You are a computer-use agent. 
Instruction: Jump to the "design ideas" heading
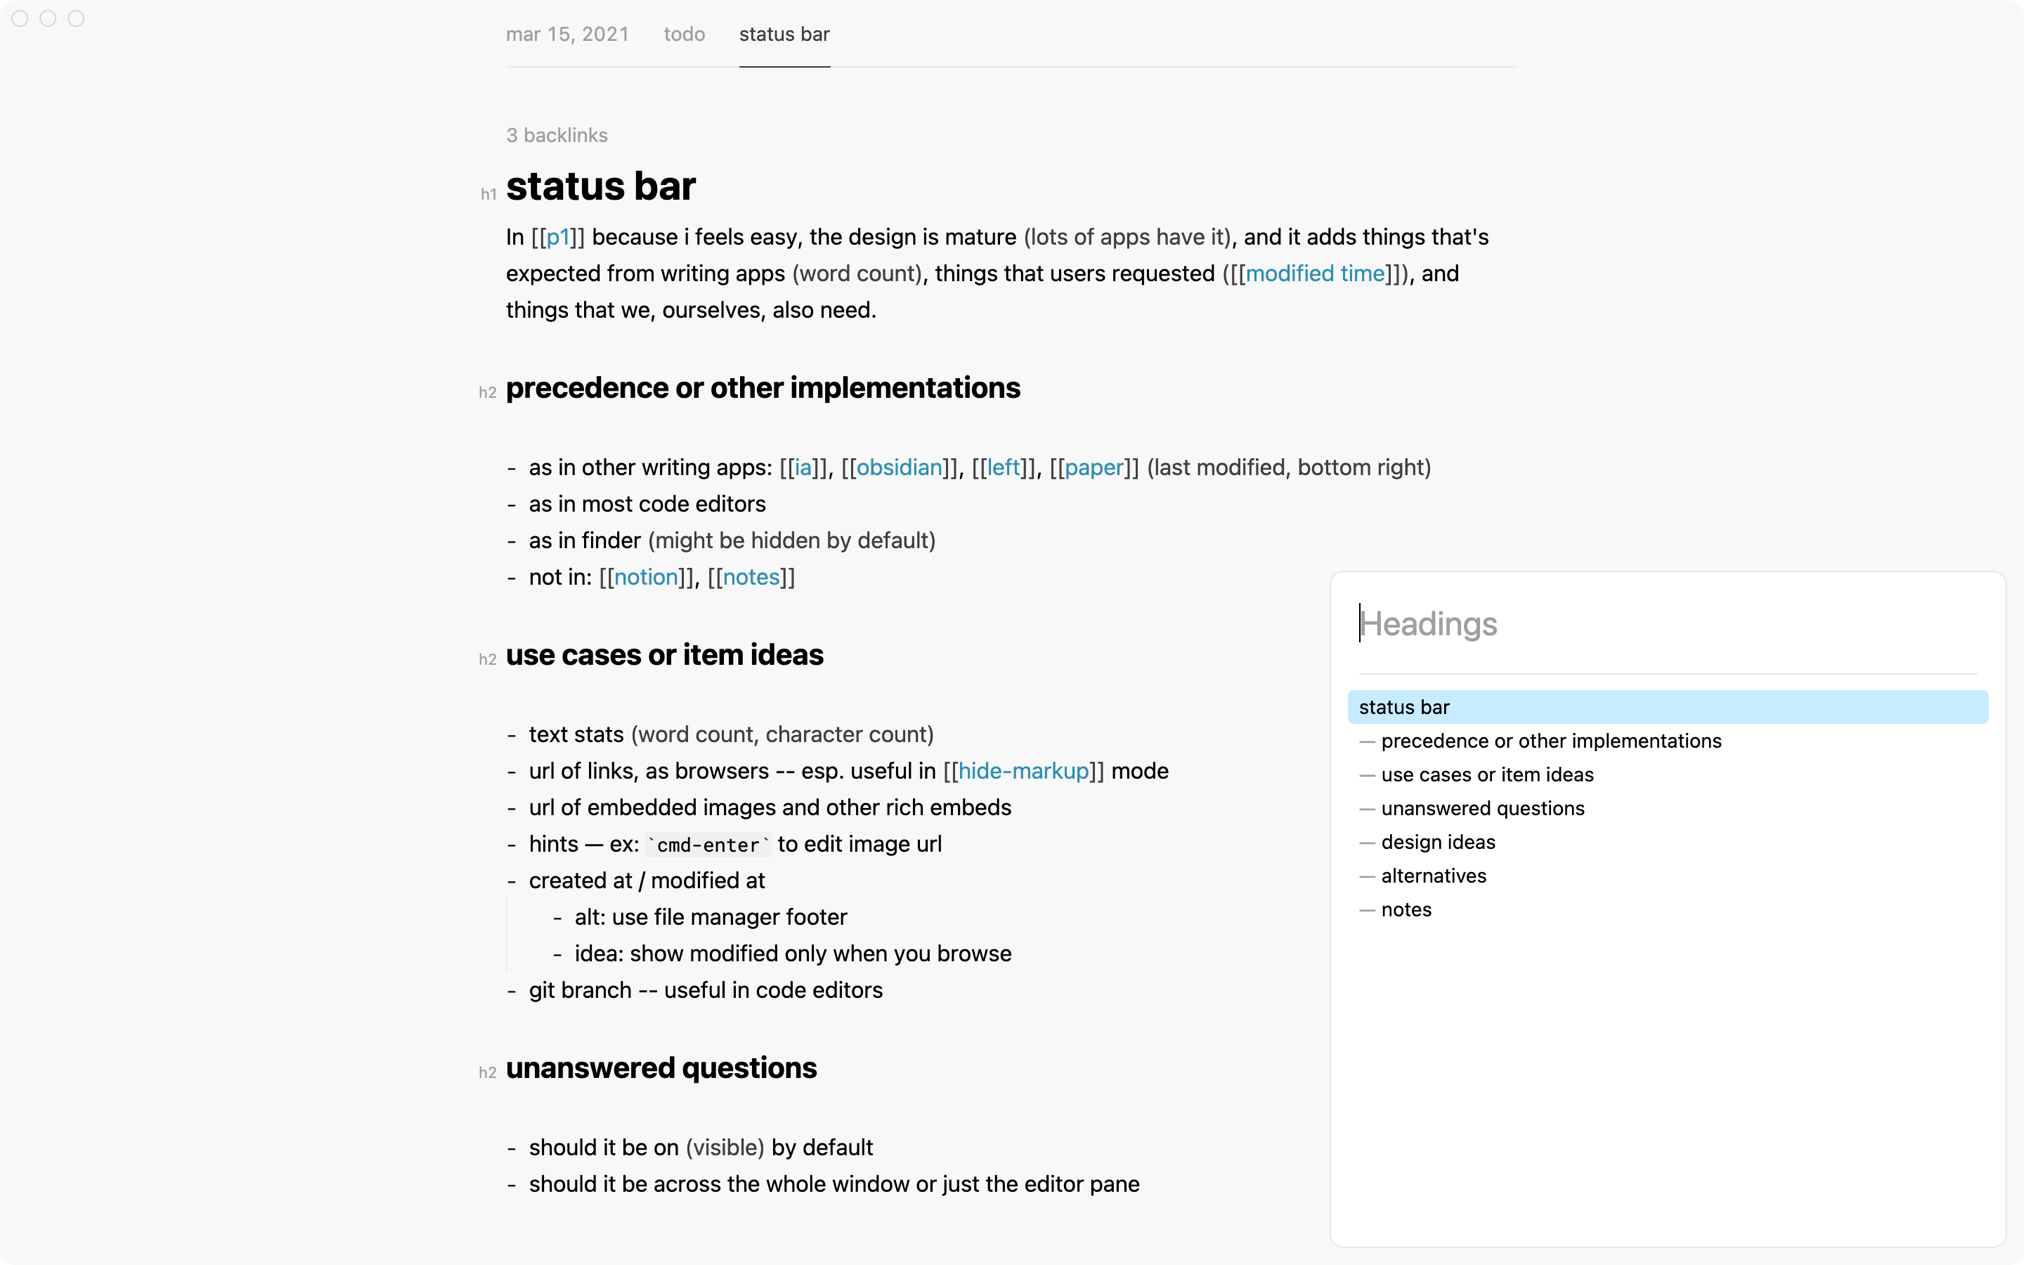(1437, 842)
